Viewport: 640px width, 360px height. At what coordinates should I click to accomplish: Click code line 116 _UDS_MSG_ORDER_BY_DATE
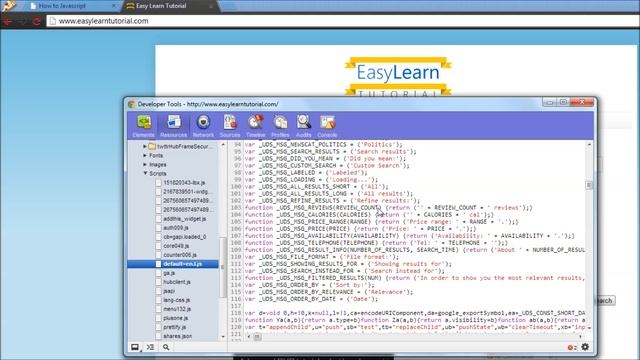pyautogui.click(x=311, y=299)
